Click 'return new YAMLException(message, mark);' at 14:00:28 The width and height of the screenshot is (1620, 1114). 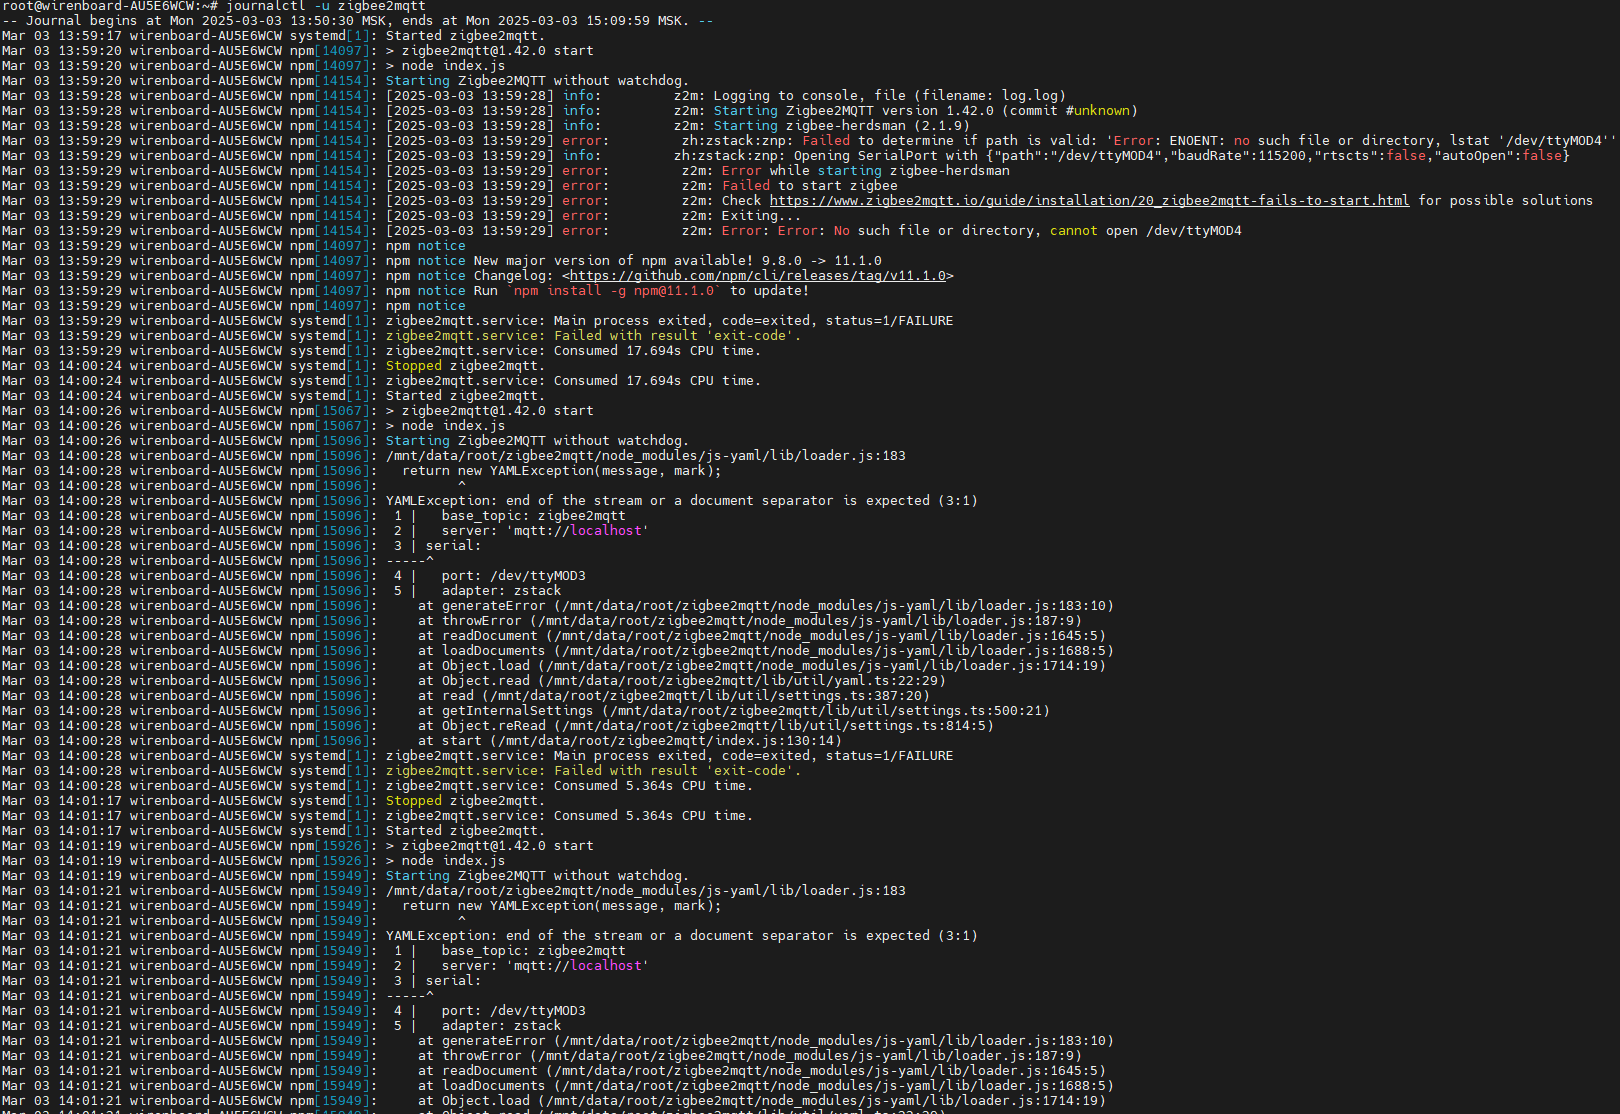(x=562, y=471)
